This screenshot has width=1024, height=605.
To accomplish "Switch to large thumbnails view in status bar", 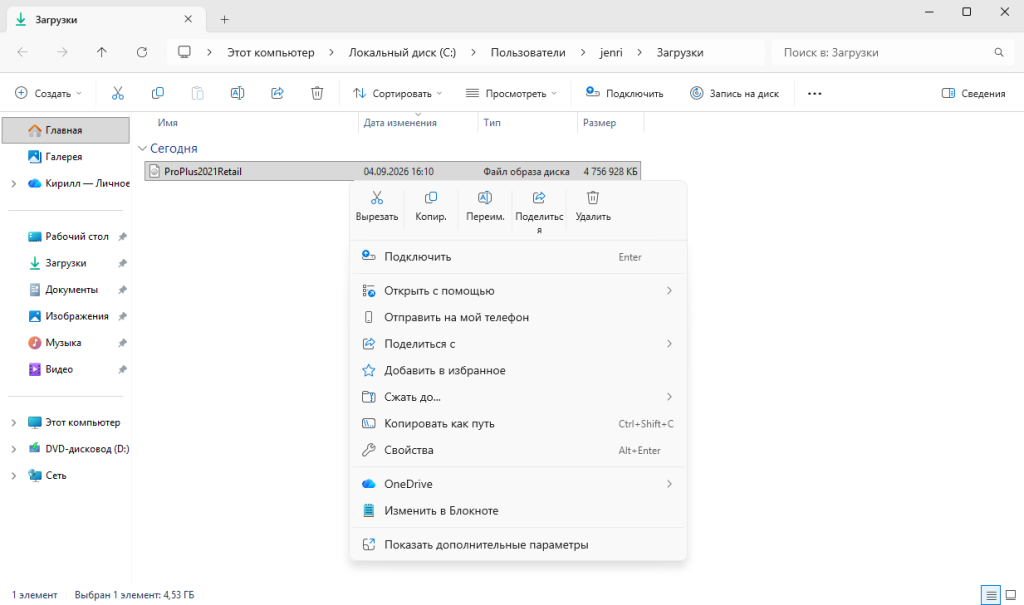I will (x=1010, y=595).
